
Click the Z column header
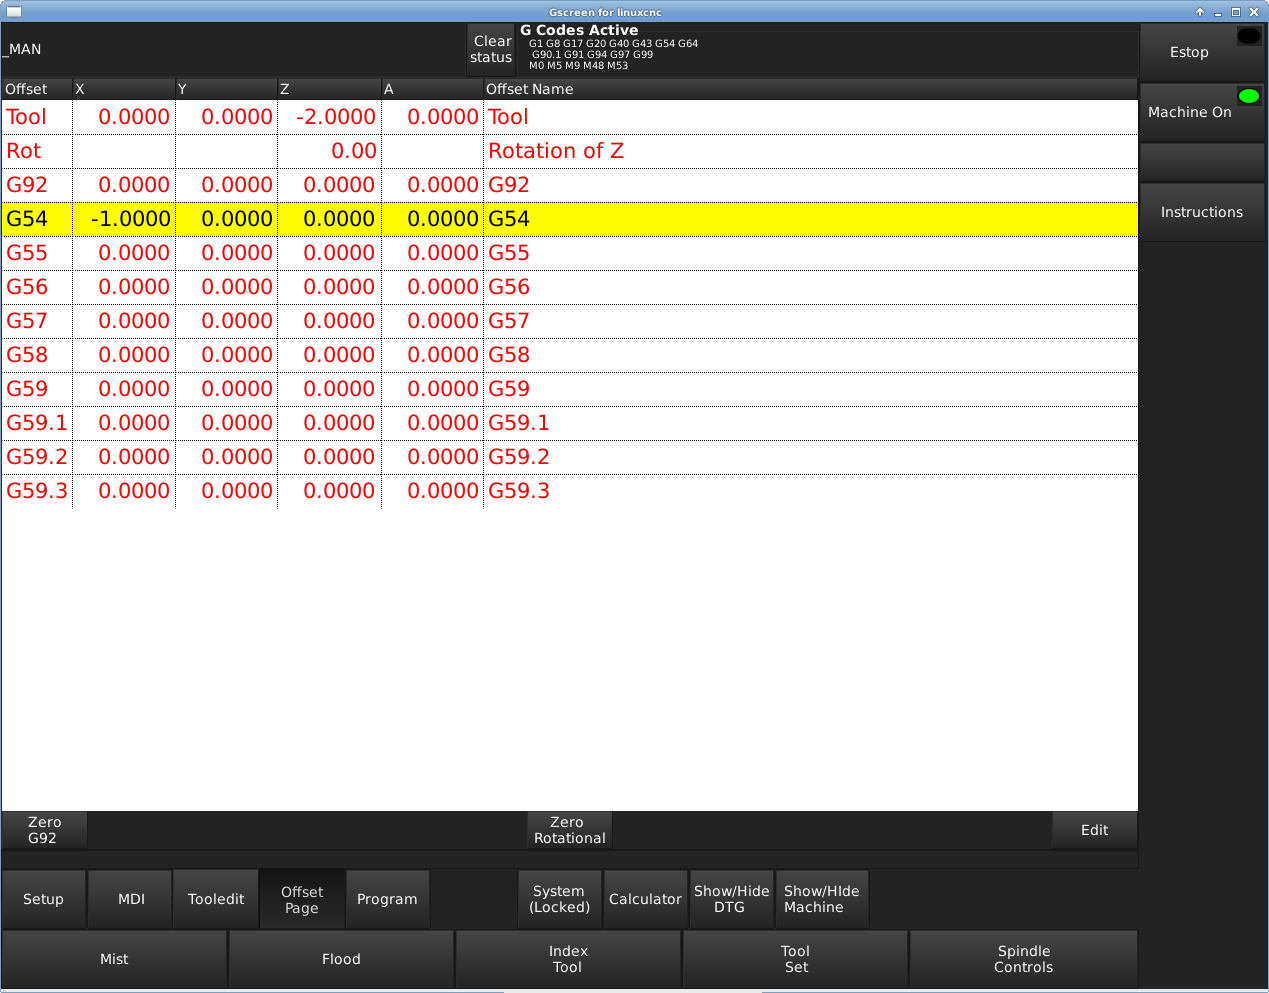point(330,89)
